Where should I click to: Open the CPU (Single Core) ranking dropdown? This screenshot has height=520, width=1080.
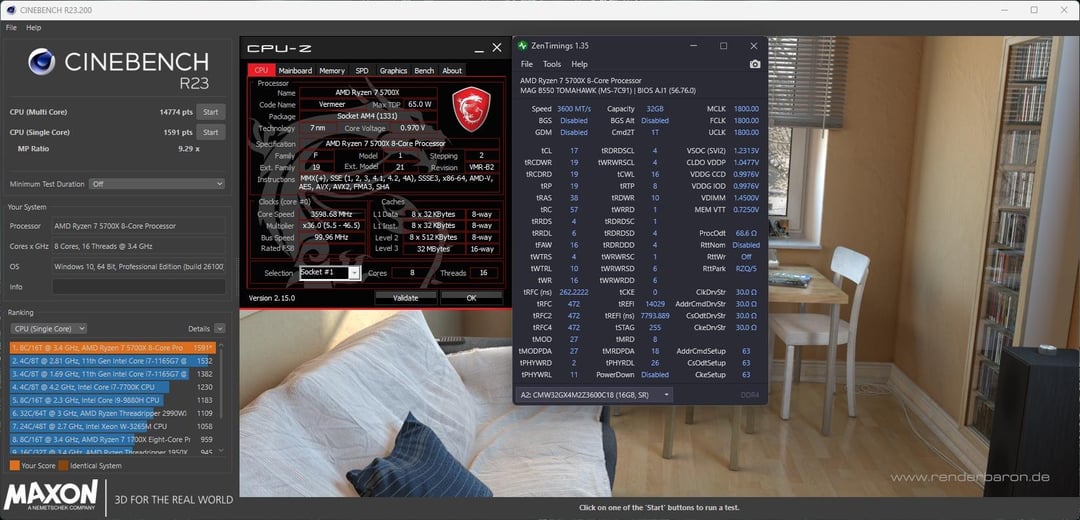50,329
